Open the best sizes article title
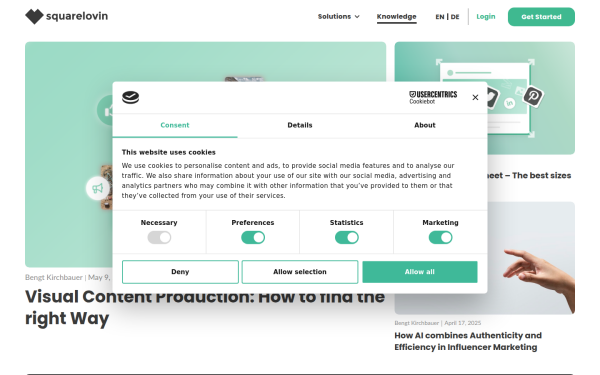The image size is (600, 375). pyautogui.click(x=530, y=176)
